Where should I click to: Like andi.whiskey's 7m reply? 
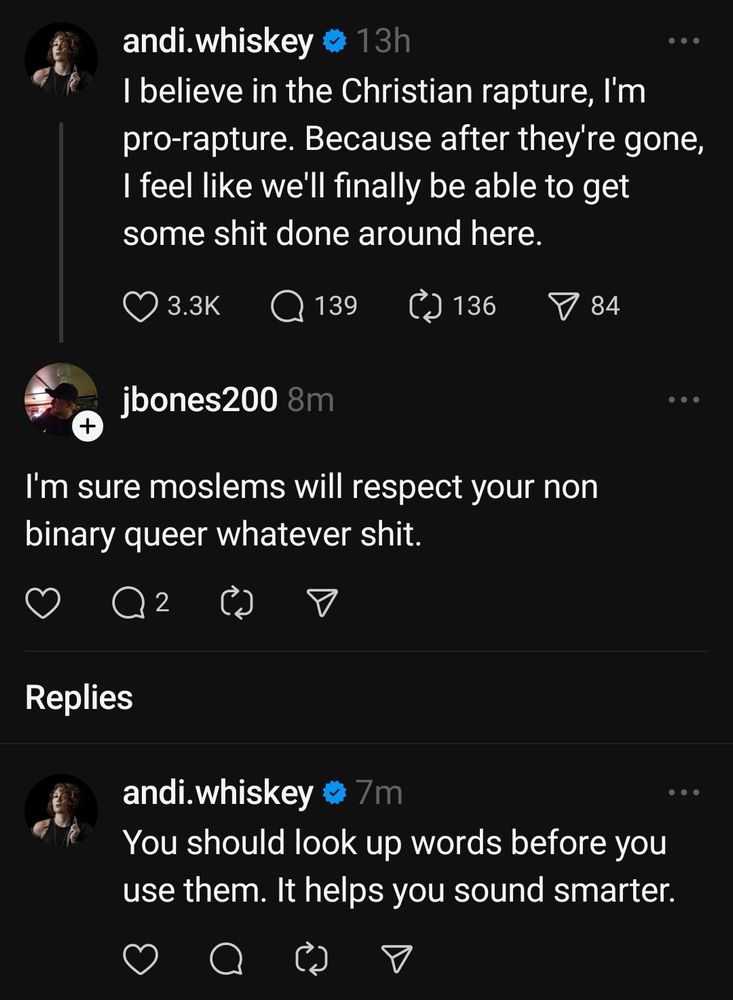point(142,959)
